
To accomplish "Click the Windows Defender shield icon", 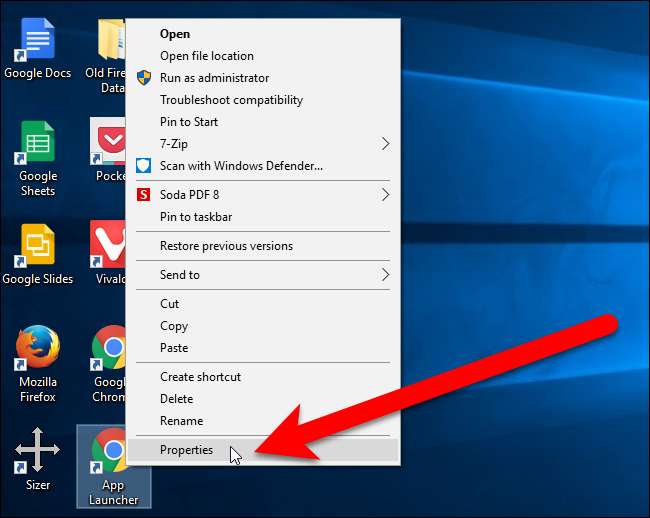I will pos(143,166).
